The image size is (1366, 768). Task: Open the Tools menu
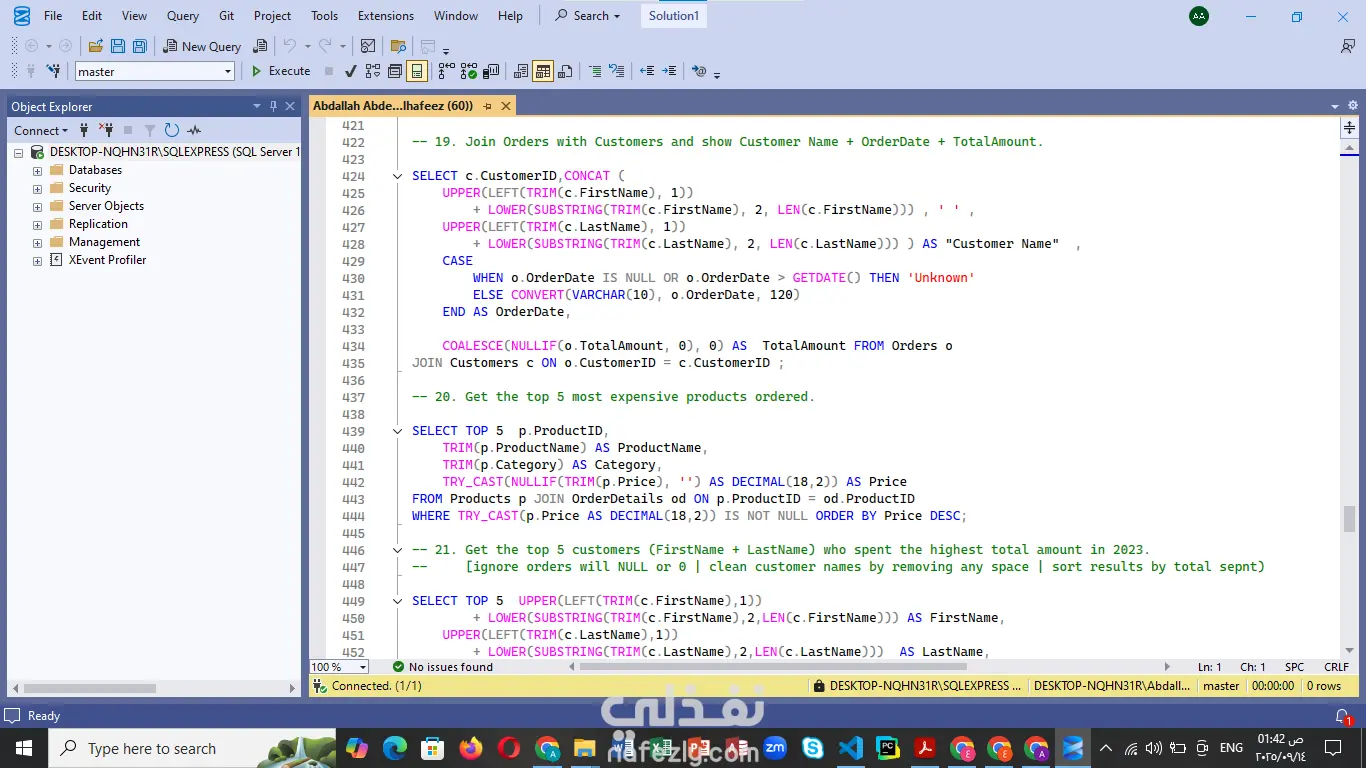[324, 16]
